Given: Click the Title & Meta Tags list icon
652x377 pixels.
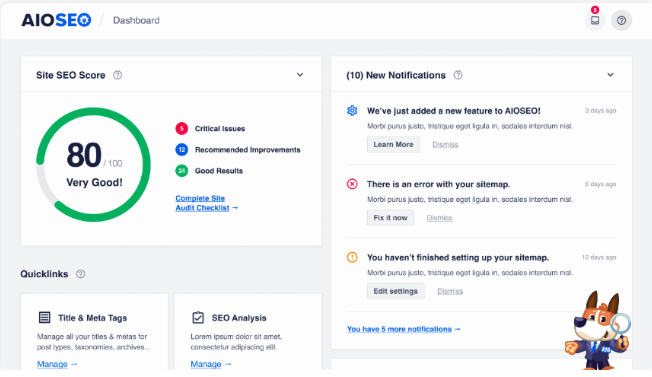Looking at the screenshot, I should pos(44,318).
